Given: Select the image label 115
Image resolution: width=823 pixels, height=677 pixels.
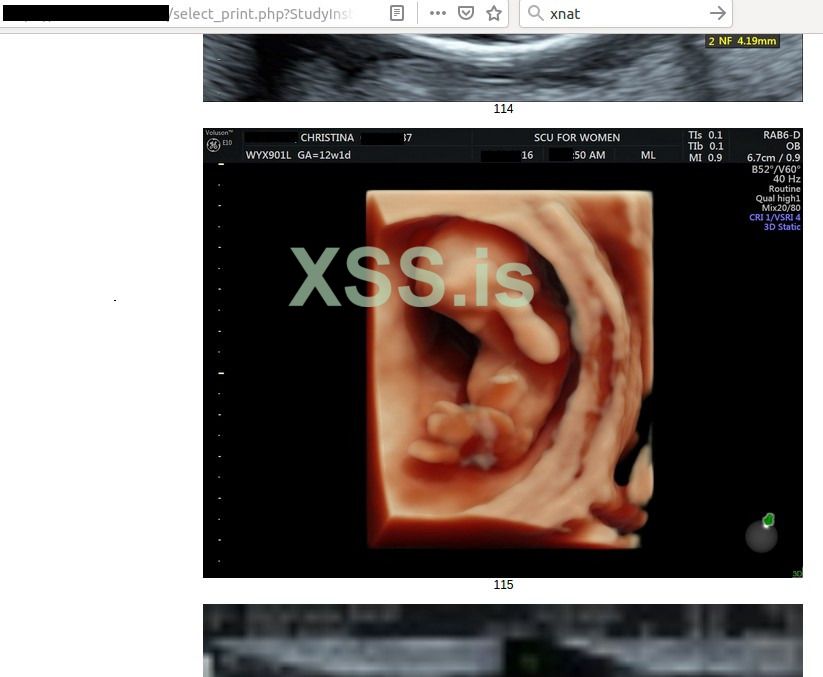Looking at the screenshot, I should [x=503, y=585].
